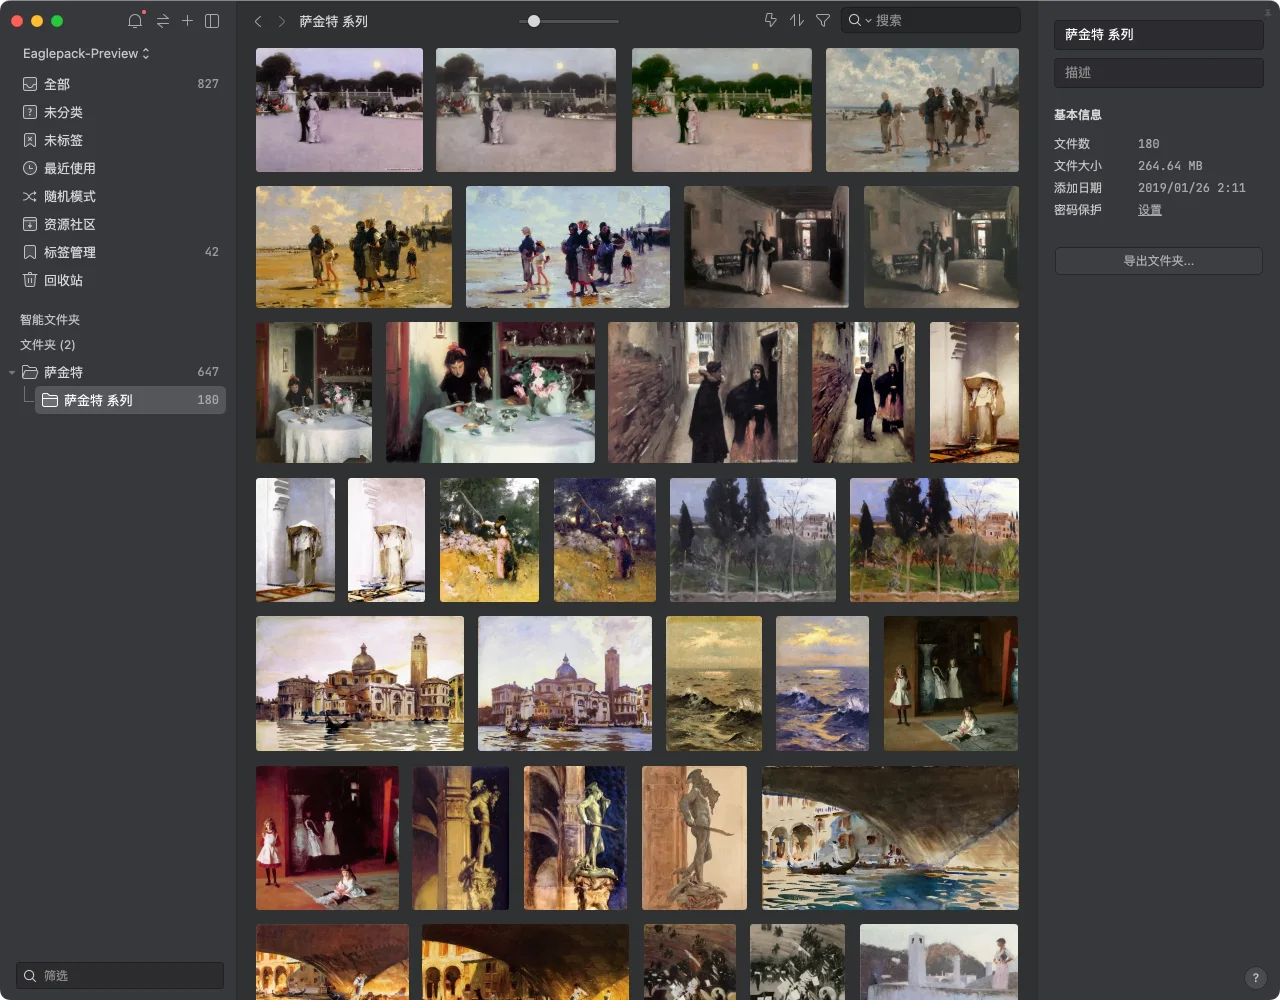Adjust the thumbnail size slider
1280x1000 pixels.
[x=534, y=21]
